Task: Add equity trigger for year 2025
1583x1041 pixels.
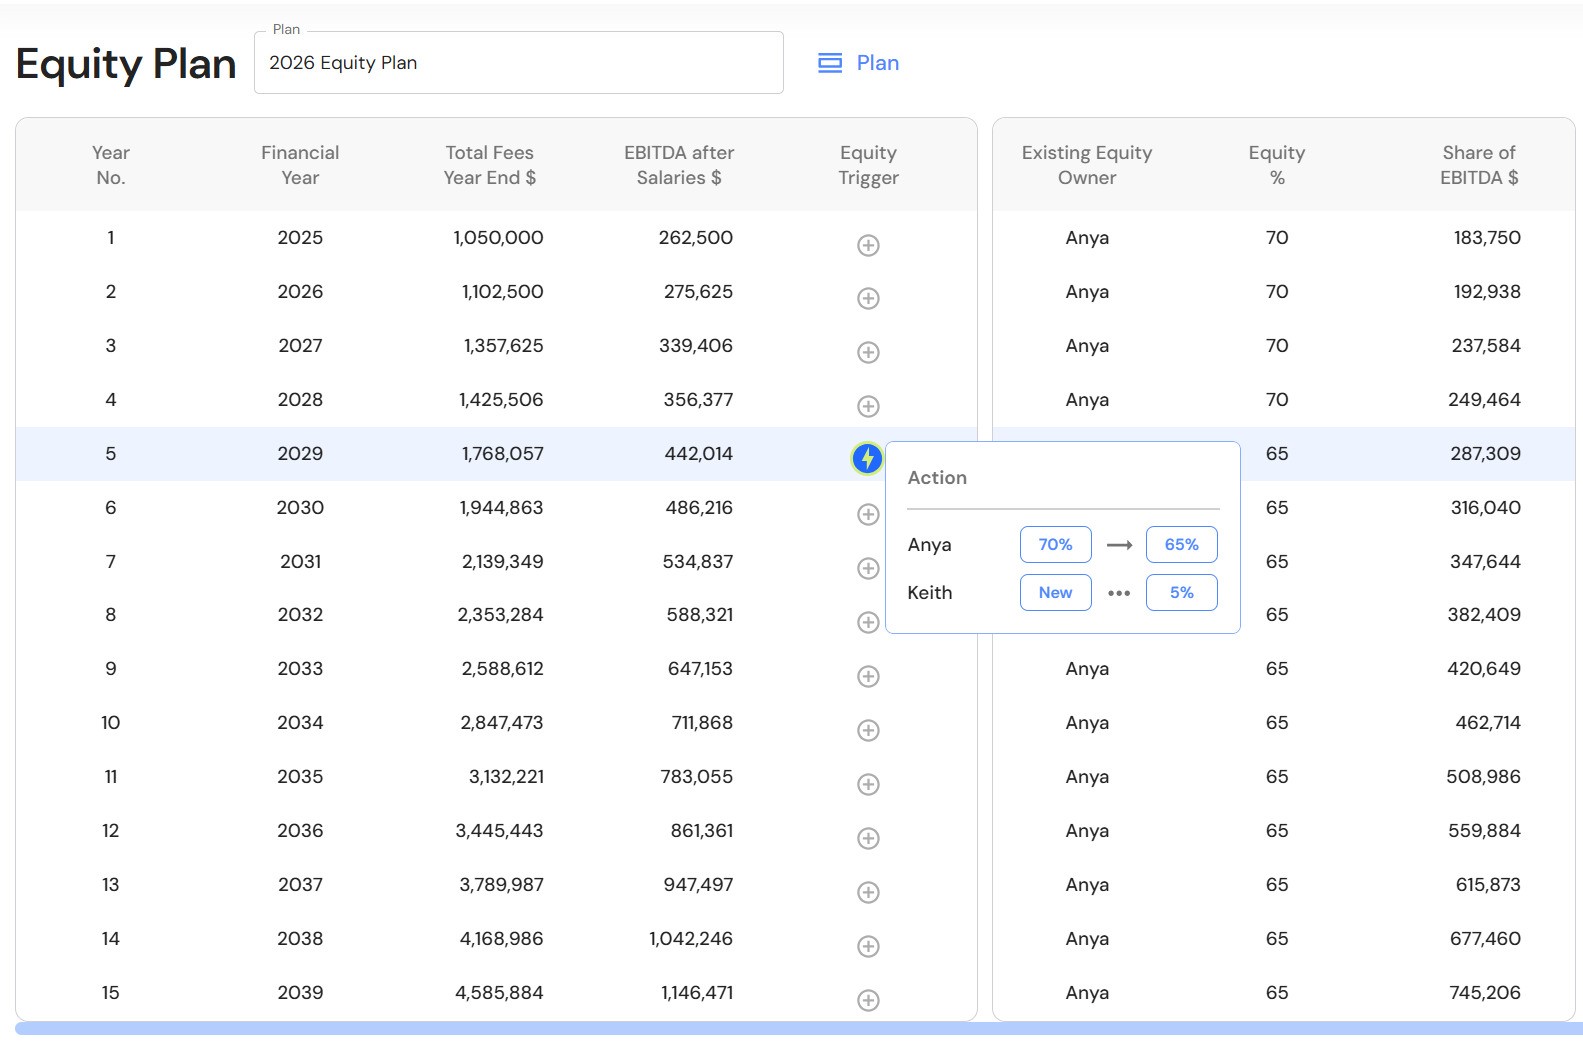Action: coord(868,245)
